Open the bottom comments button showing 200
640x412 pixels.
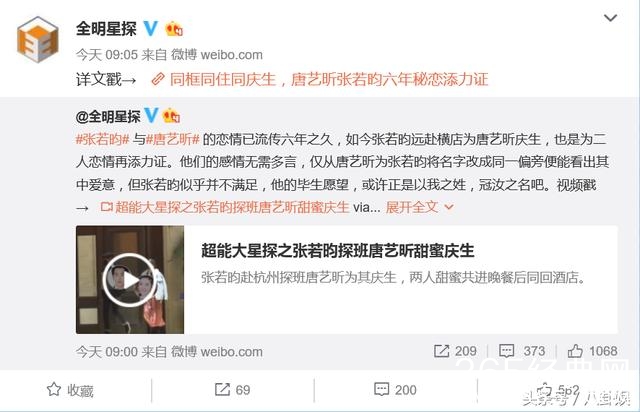395,390
